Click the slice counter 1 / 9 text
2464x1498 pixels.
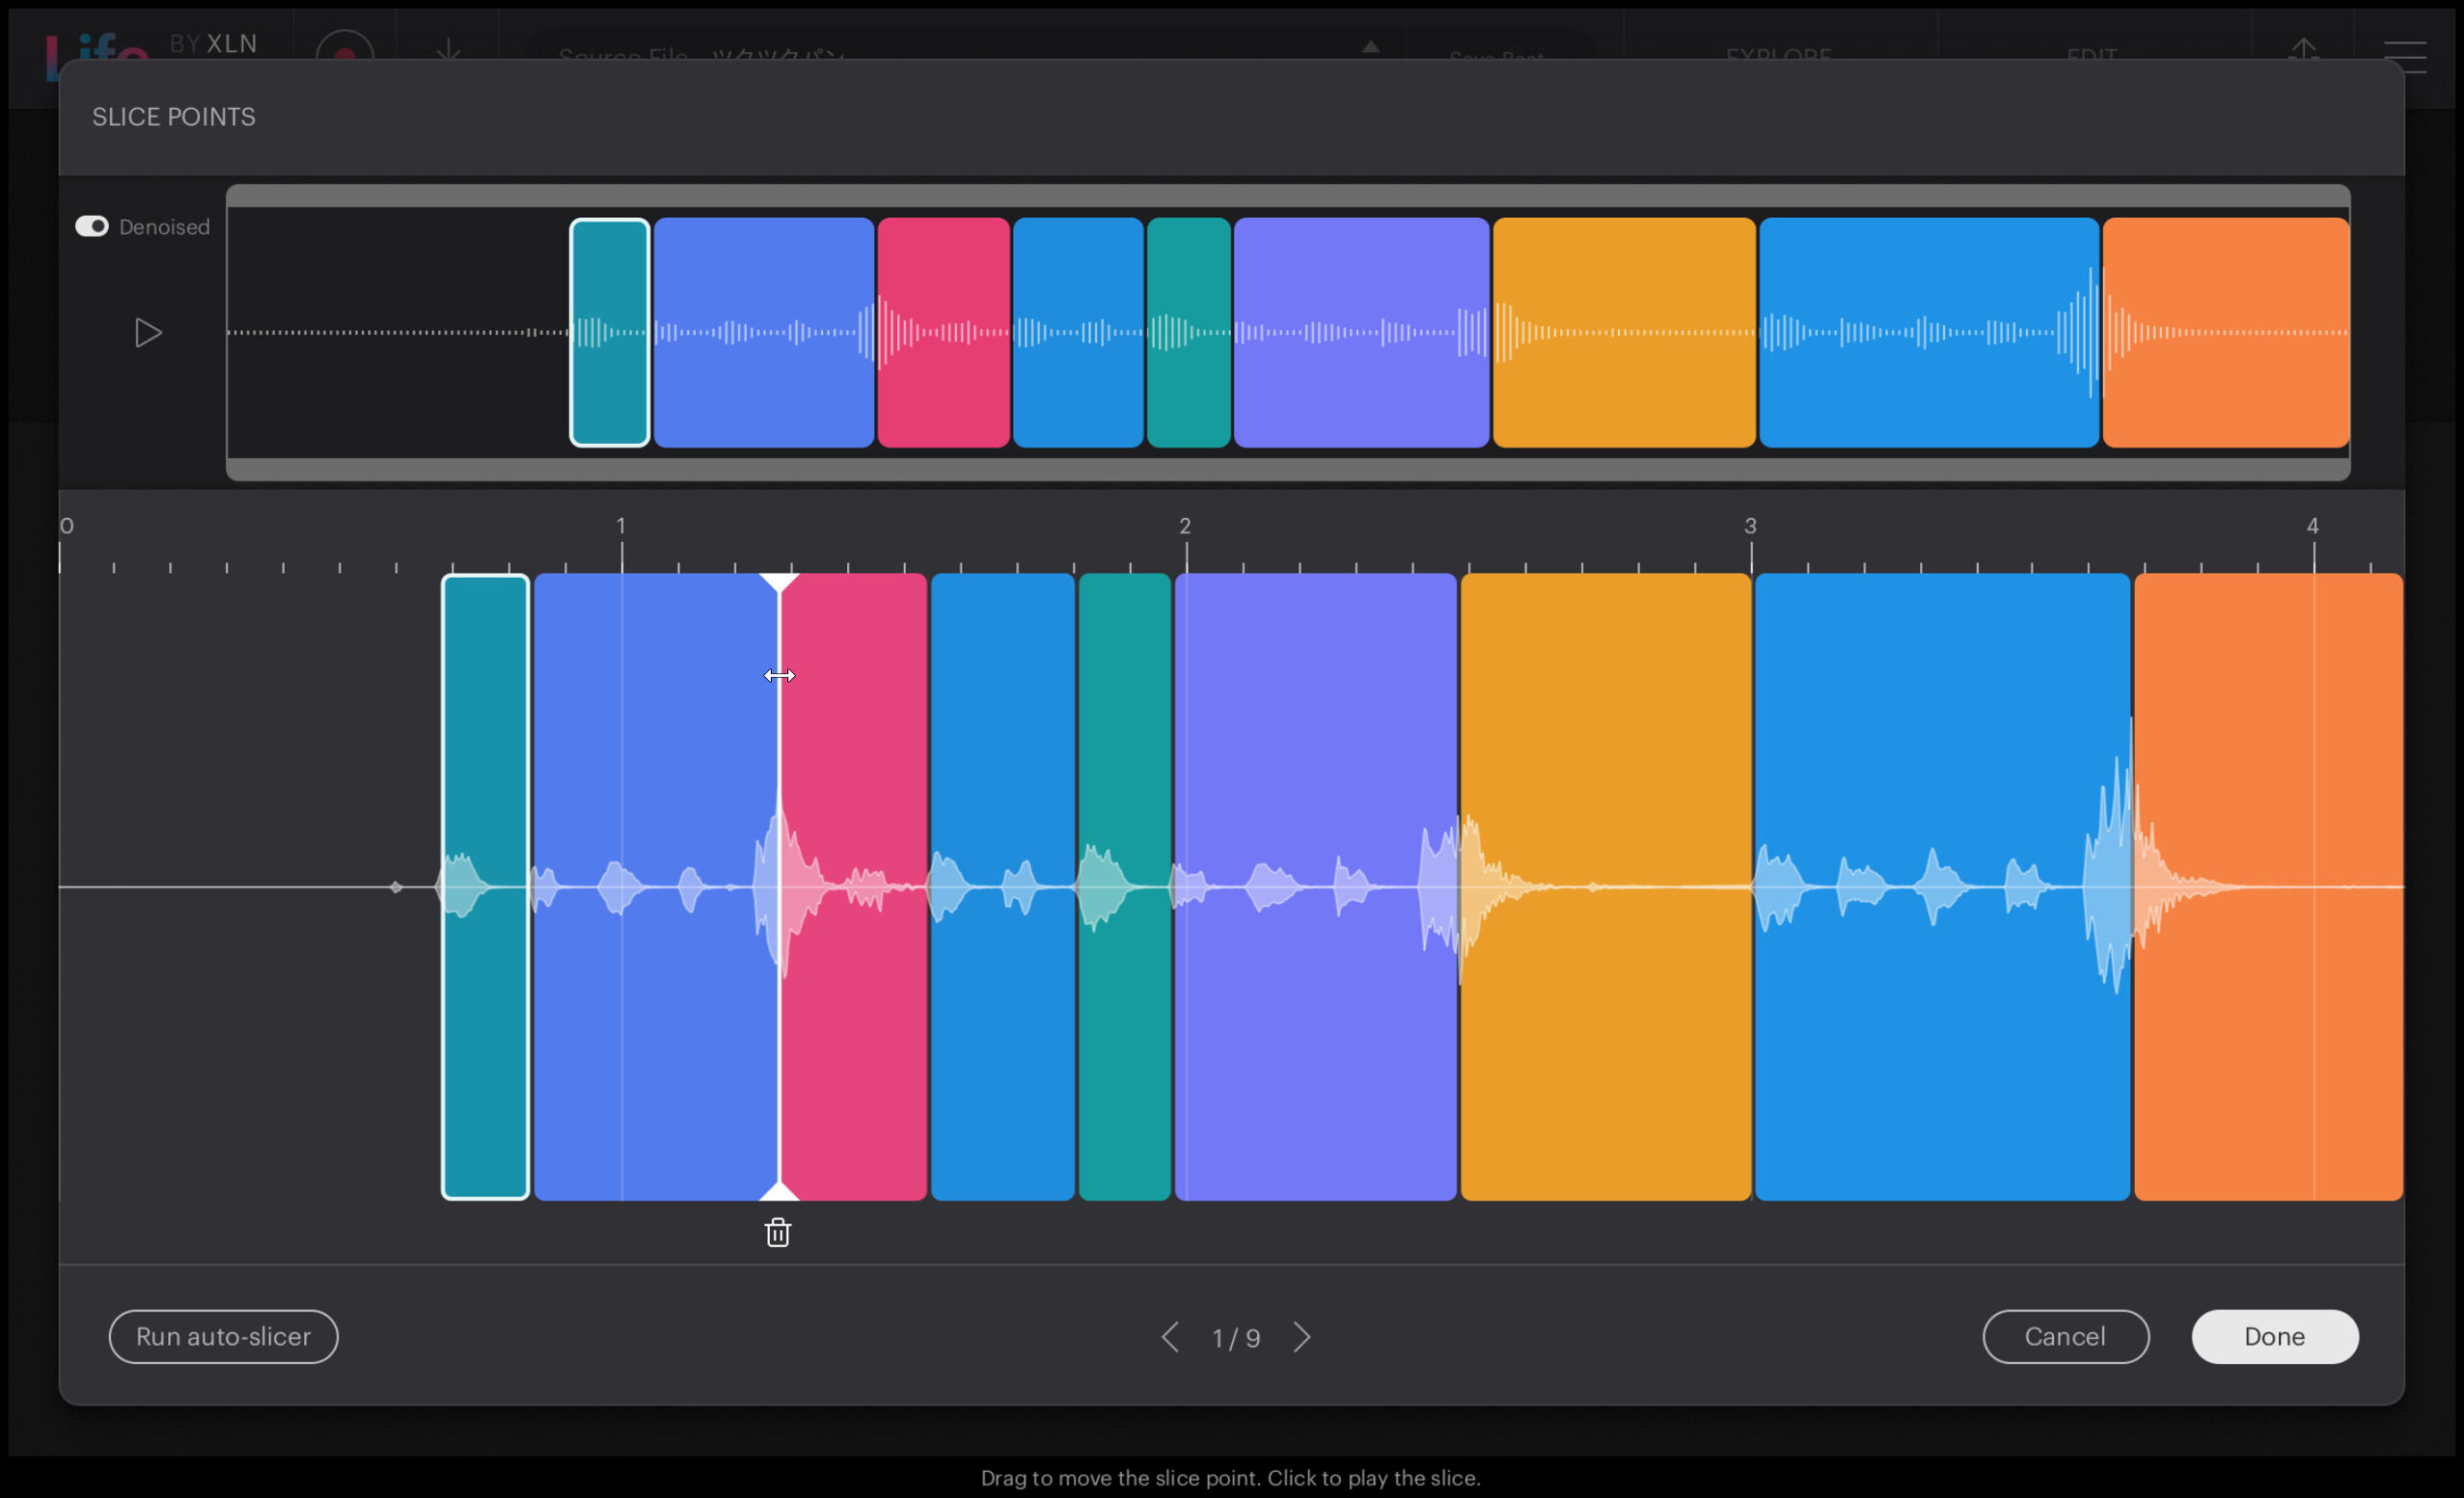click(1236, 1338)
